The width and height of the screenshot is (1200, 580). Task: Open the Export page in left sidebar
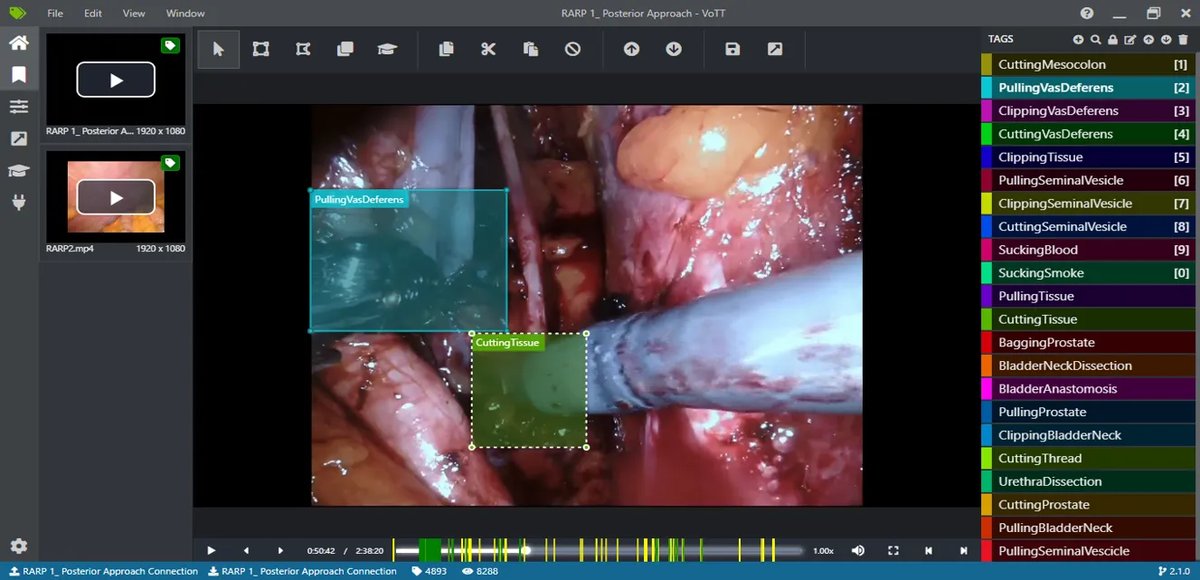point(18,139)
